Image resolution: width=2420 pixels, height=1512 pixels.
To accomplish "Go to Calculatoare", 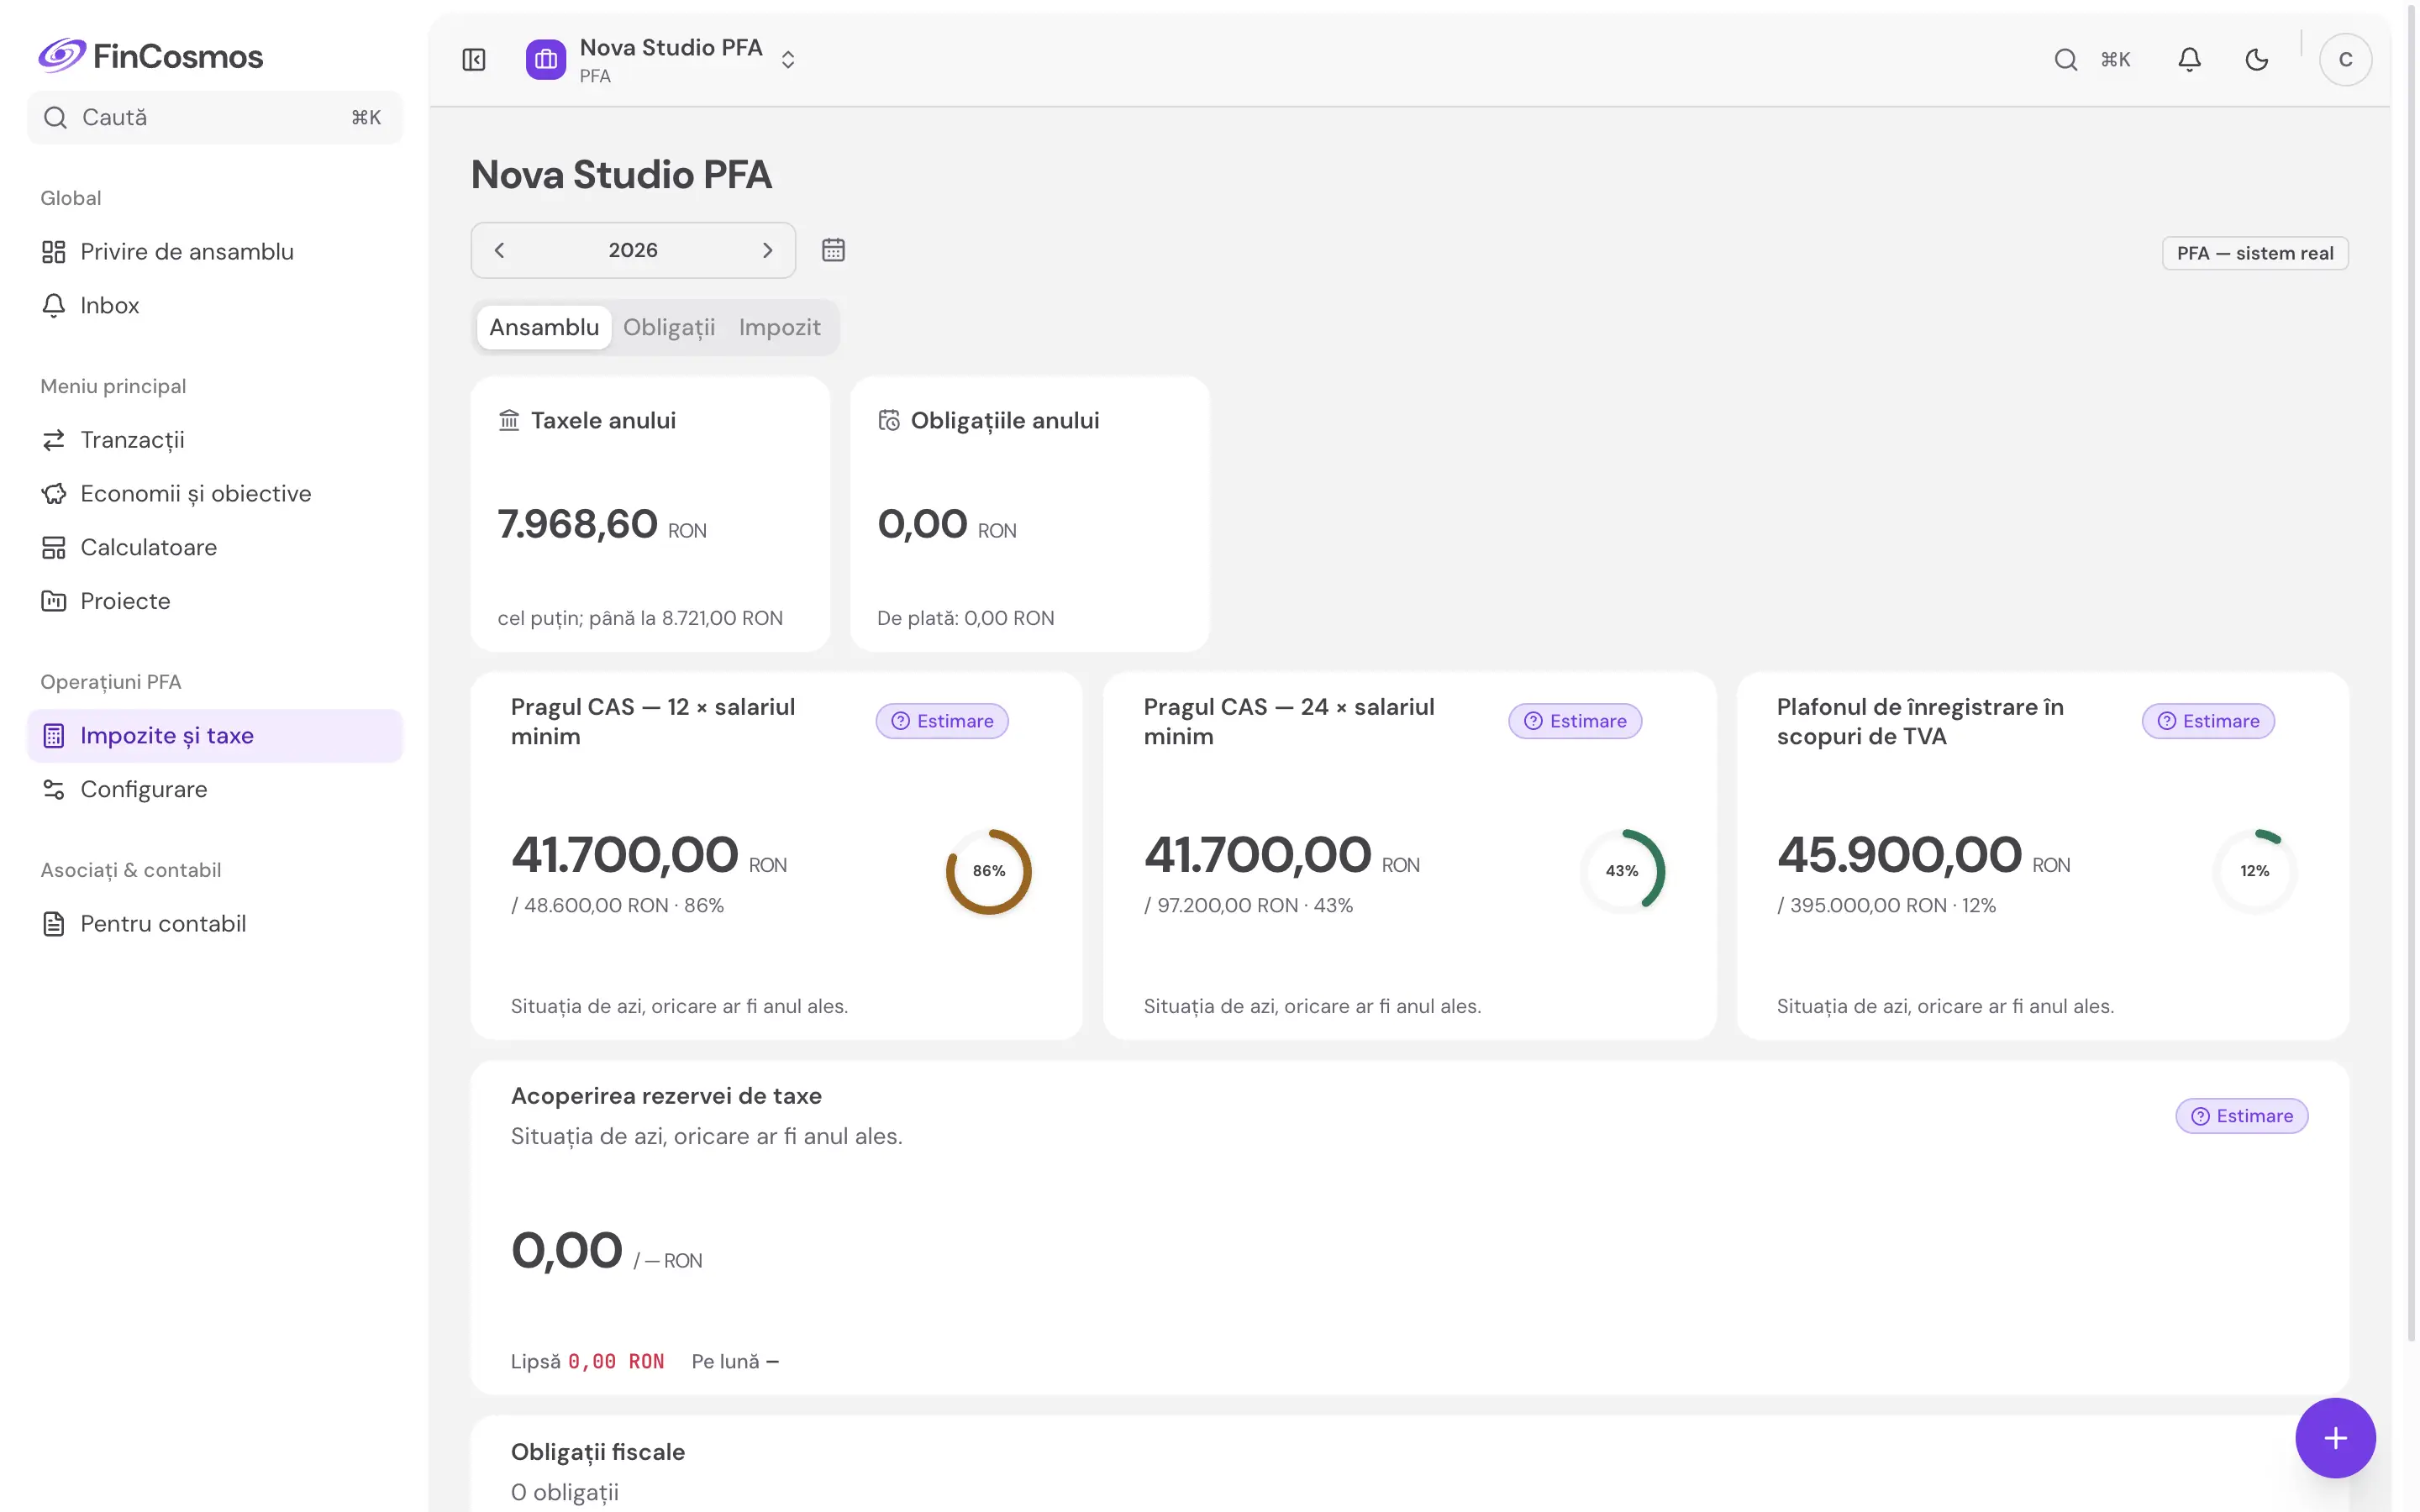I will pyautogui.click(x=215, y=548).
